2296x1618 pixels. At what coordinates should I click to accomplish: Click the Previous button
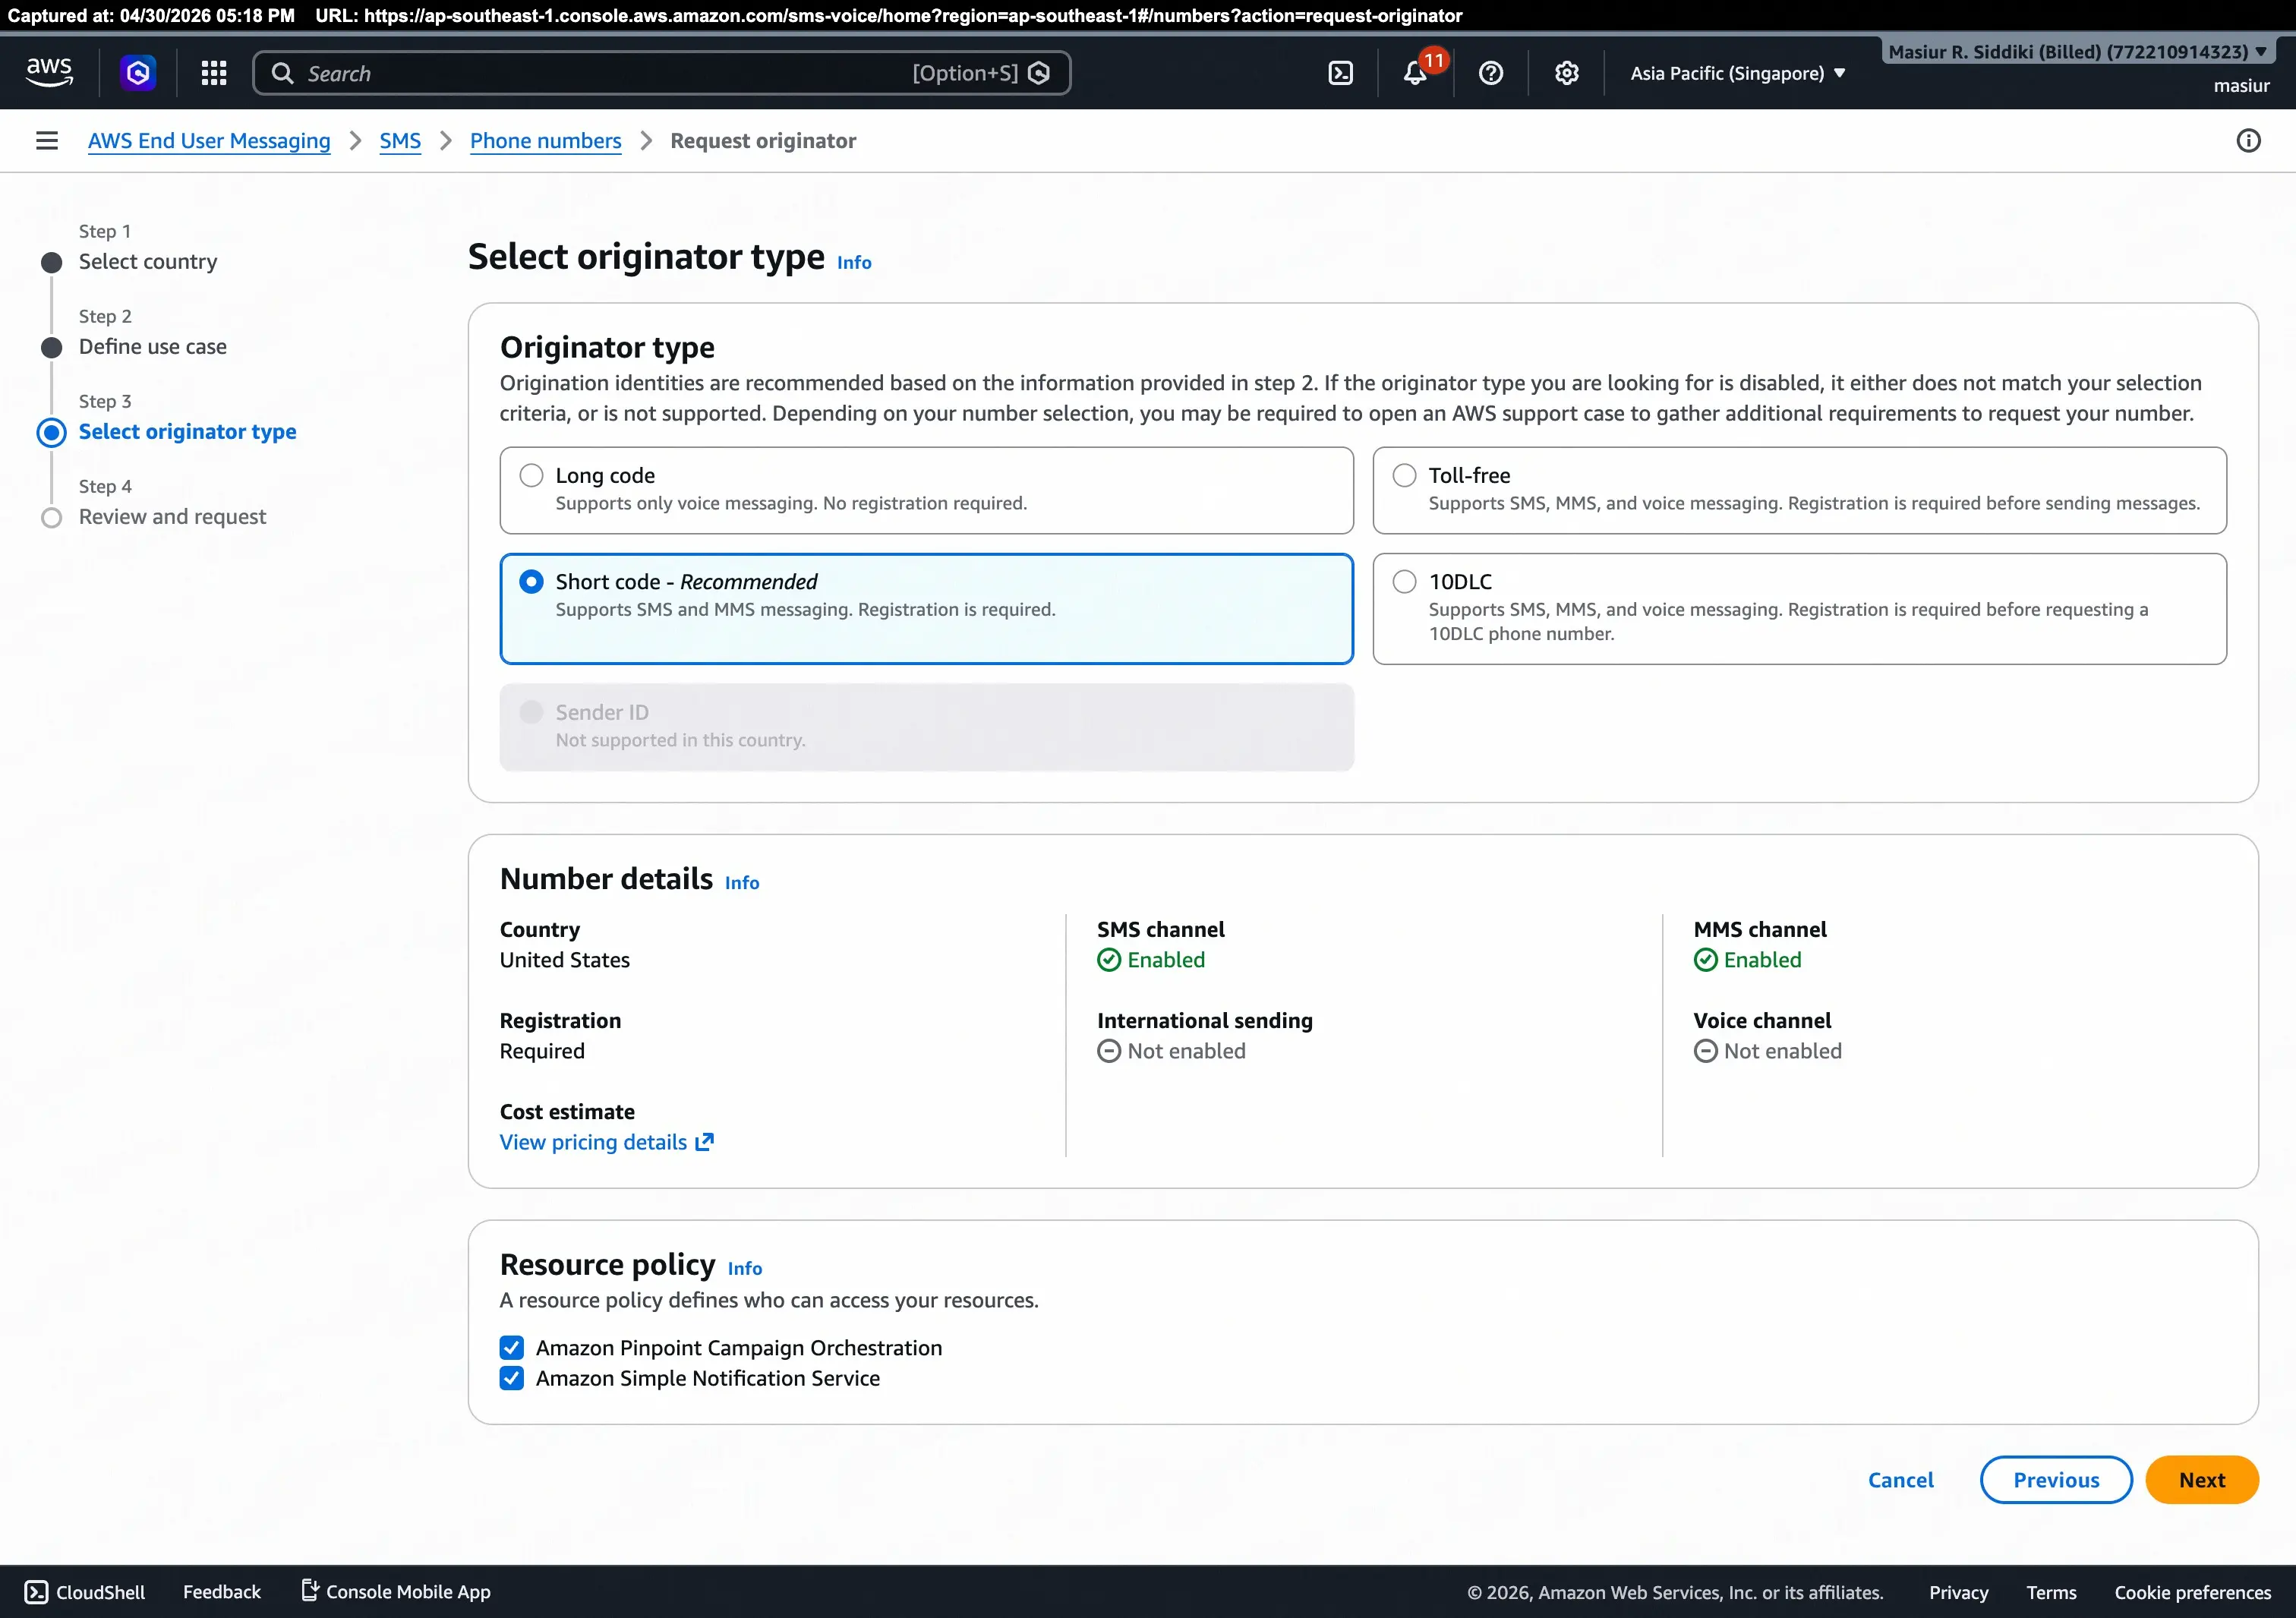(x=2056, y=1480)
